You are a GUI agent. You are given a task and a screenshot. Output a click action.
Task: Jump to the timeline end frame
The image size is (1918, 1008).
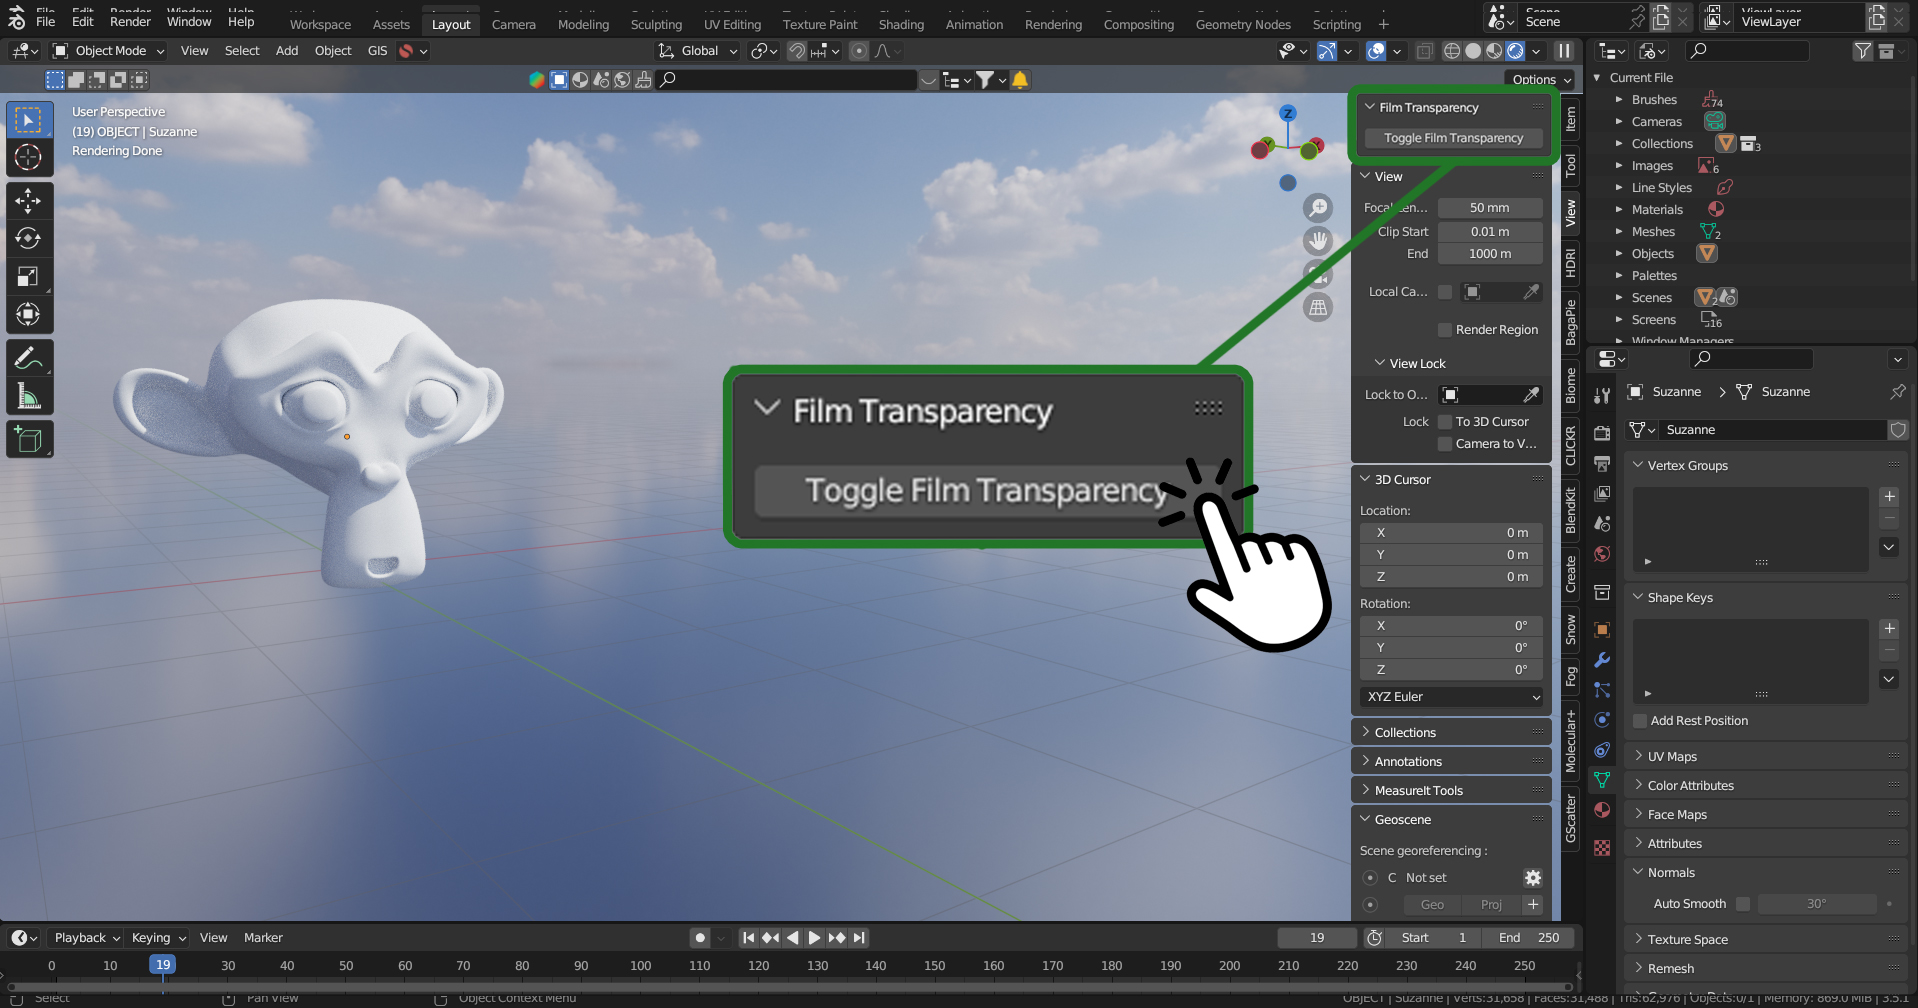[x=859, y=938]
